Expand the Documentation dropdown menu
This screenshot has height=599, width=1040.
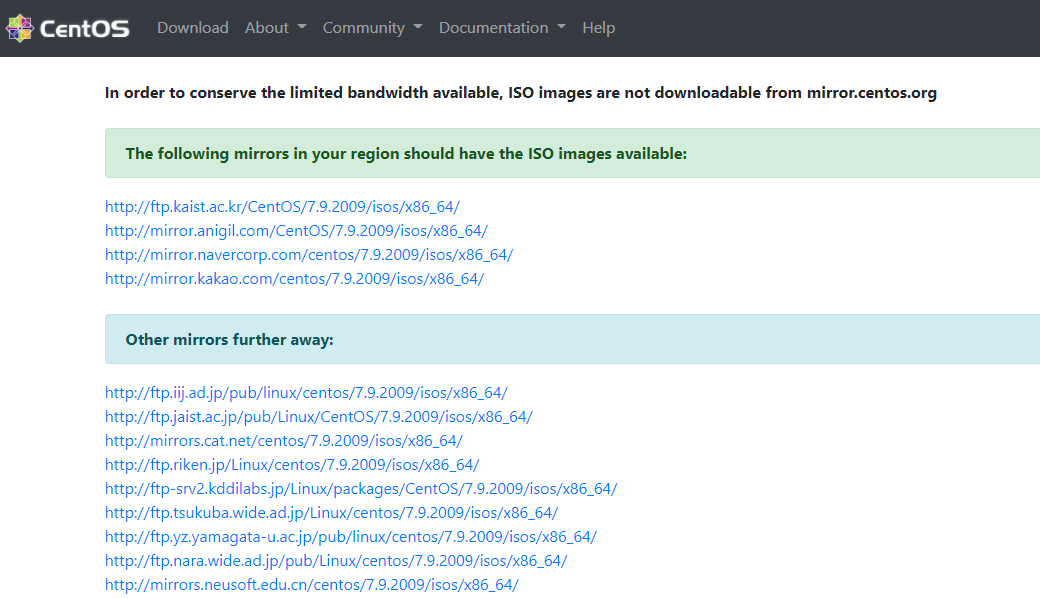(x=502, y=28)
